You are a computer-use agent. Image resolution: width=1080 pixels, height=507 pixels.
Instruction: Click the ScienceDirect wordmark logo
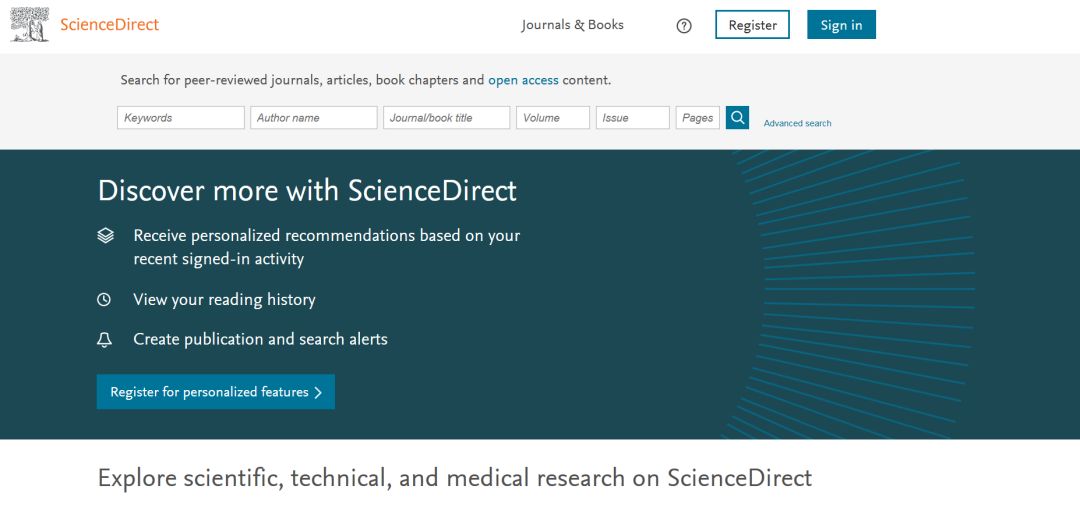[x=109, y=25]
